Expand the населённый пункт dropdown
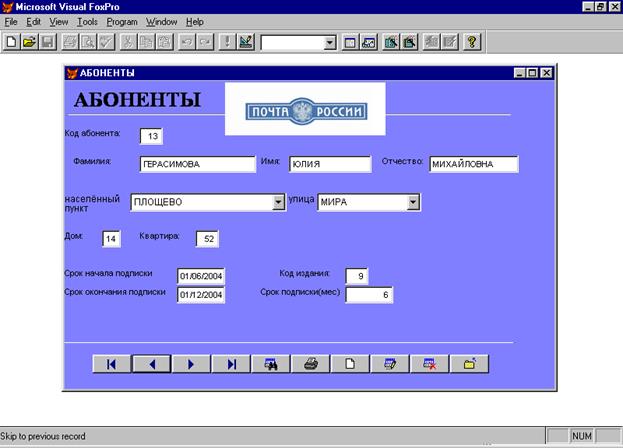 coord(279,202)
